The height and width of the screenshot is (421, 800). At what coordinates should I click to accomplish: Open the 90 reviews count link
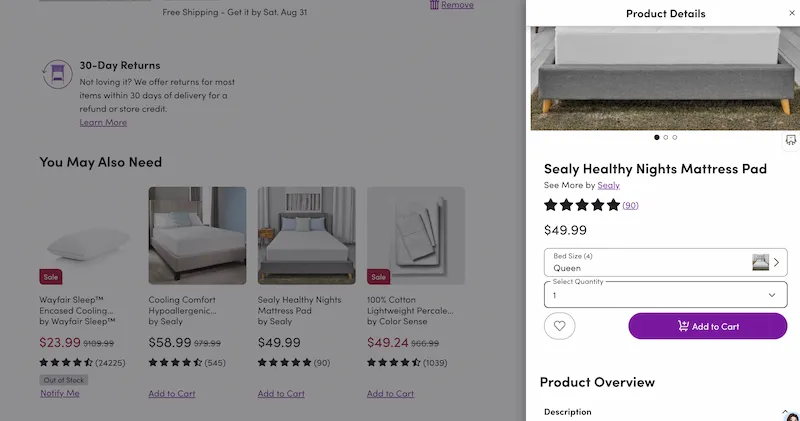click(630, 205)
